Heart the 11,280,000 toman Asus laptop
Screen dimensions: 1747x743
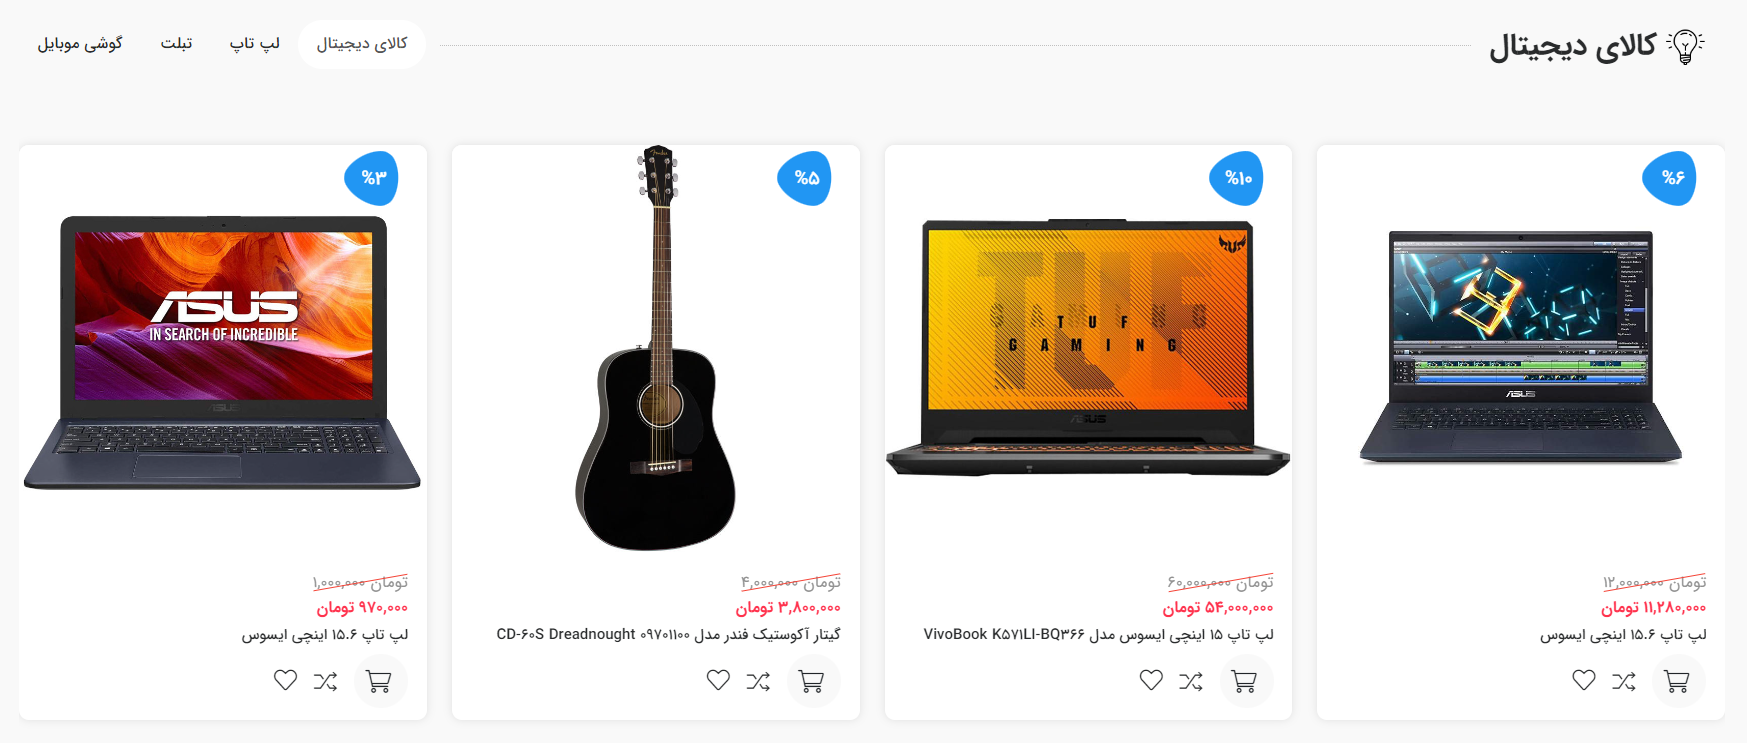tap(1584, 680)
